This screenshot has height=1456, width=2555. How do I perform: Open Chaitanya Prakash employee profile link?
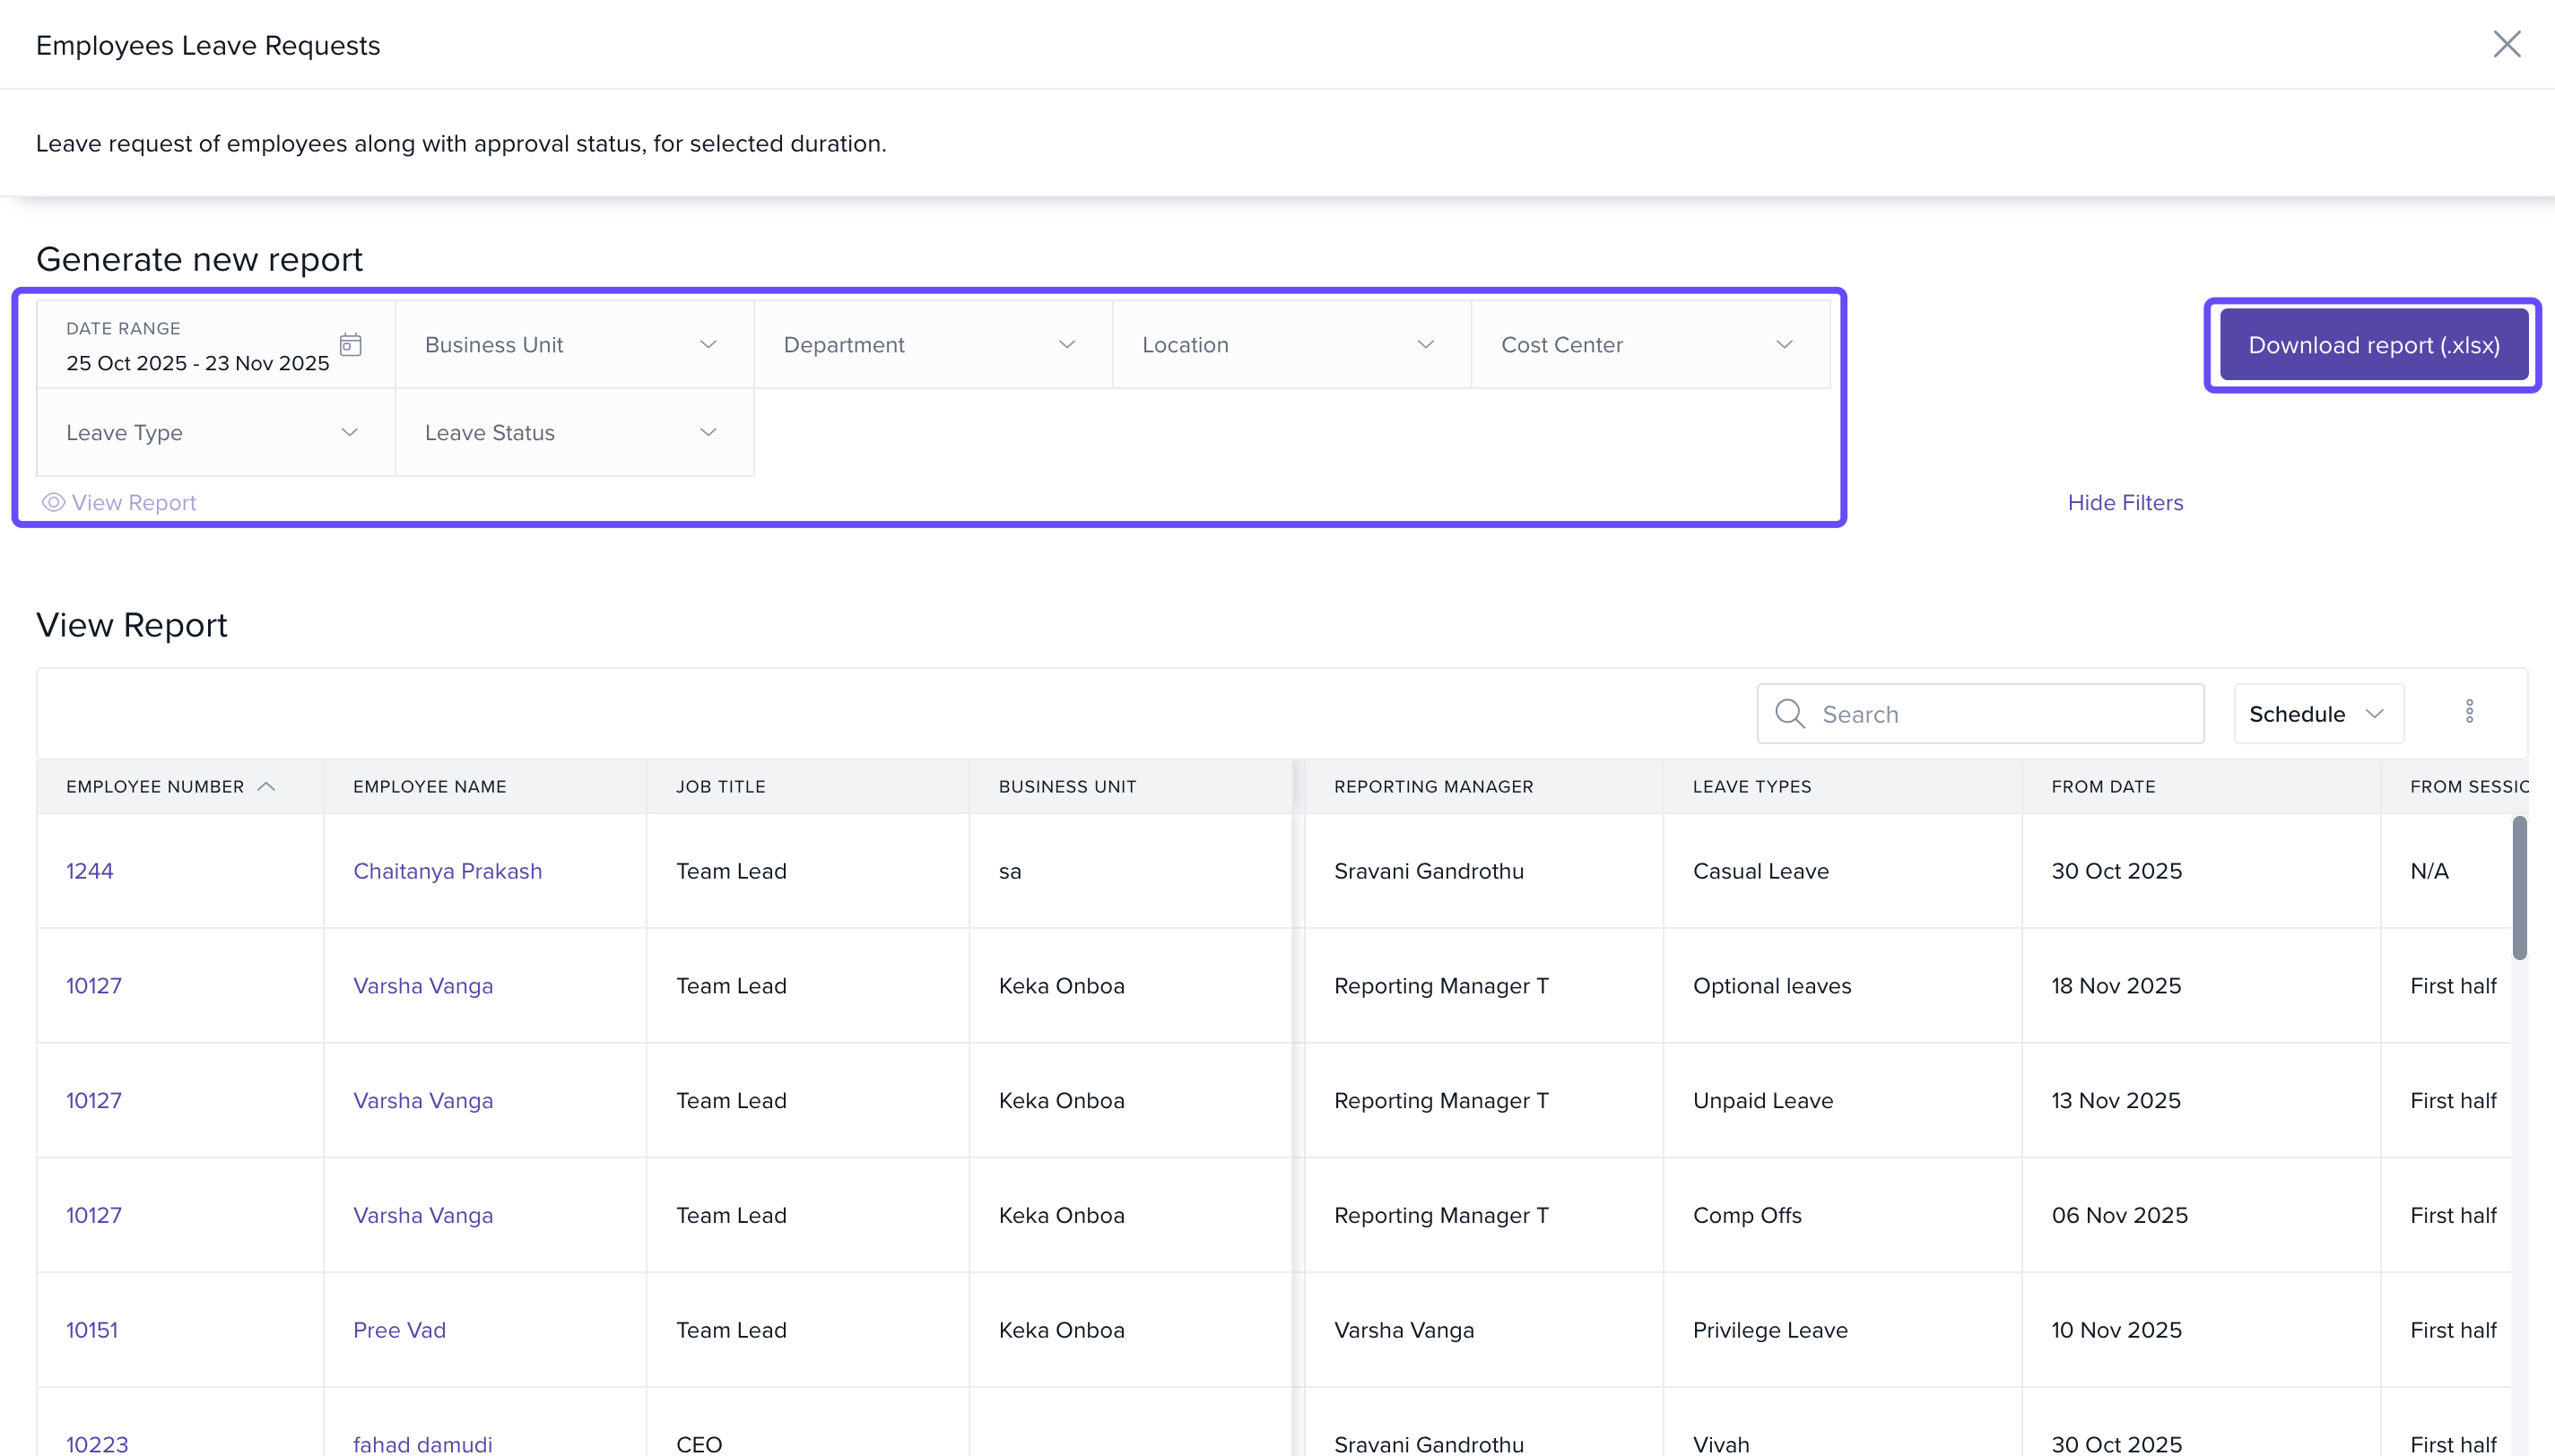447,871
